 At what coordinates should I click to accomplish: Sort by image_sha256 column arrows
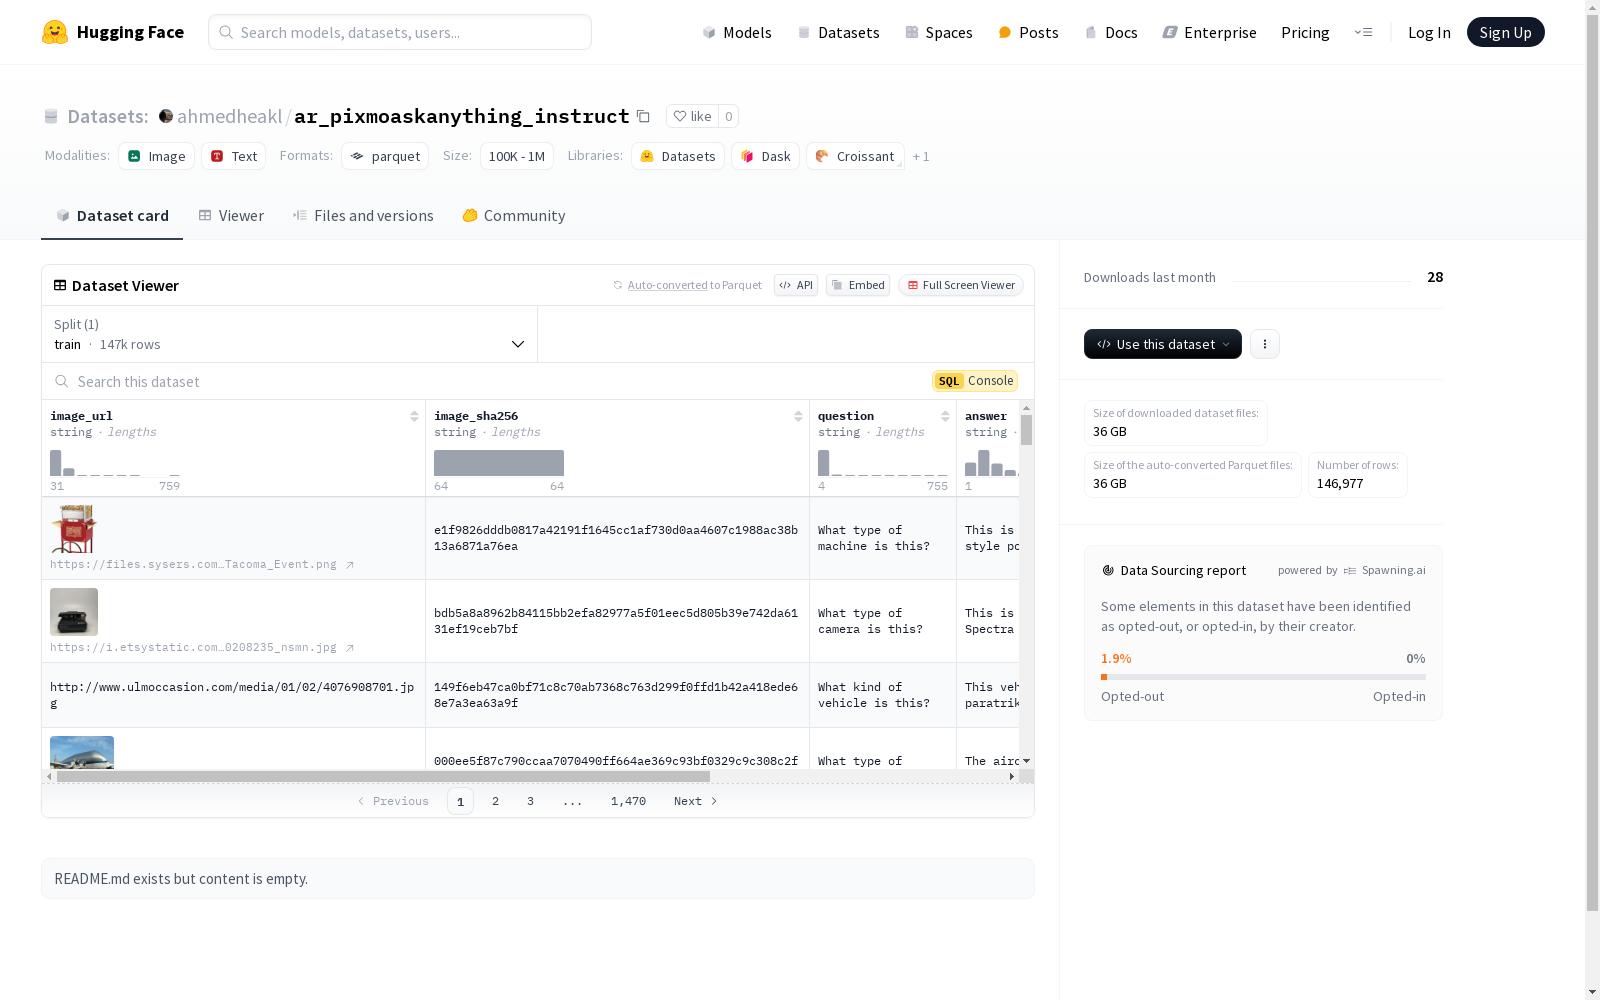798,416
